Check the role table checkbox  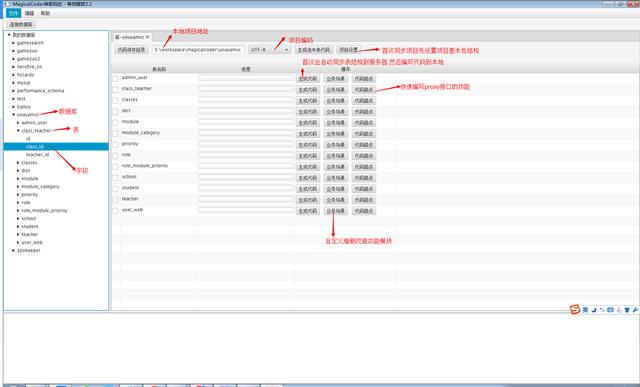(x=116, y=156)
